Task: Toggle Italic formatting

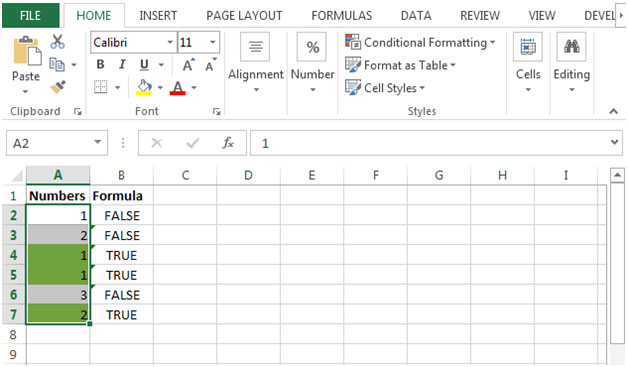Action: click(x=122, y=65)
